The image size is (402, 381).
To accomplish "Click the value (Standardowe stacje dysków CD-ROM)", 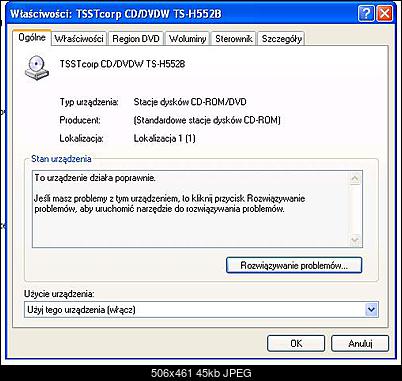I will pyautogui.click(x=207, y=120).
